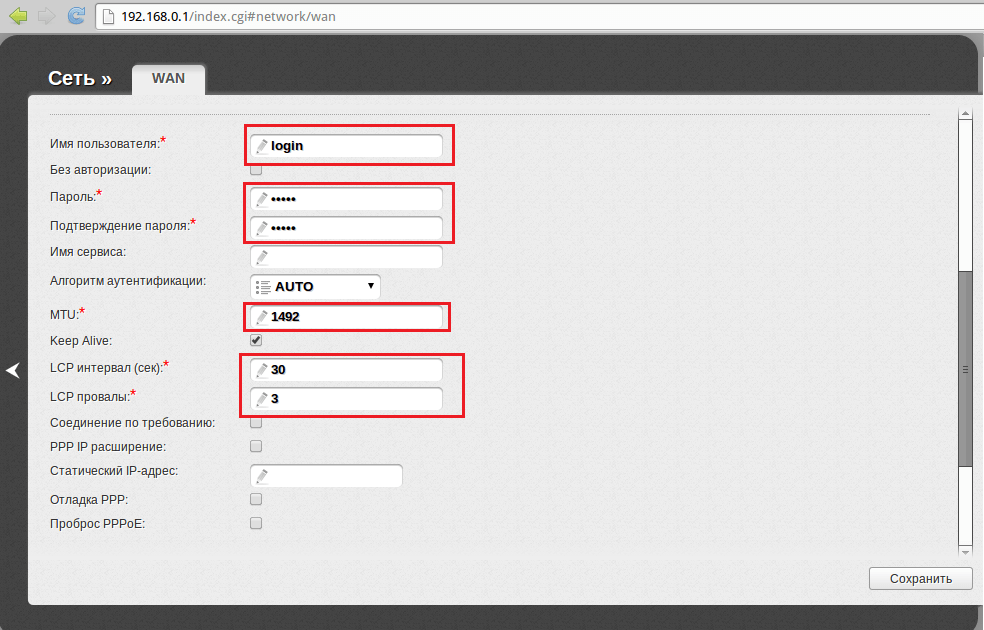Click pencil icon in Имя пользователя field
Image resolution: width=984 pixels, height=630 pixels.
261,146
